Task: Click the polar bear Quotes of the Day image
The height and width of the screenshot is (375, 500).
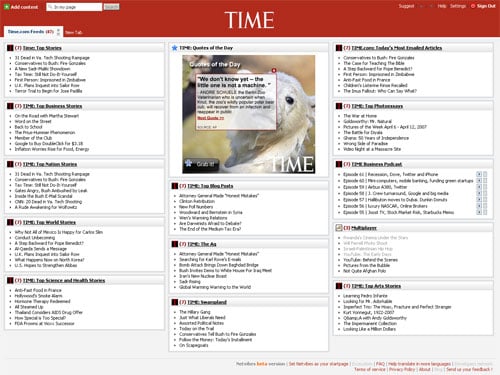Action: click(248, 114)
